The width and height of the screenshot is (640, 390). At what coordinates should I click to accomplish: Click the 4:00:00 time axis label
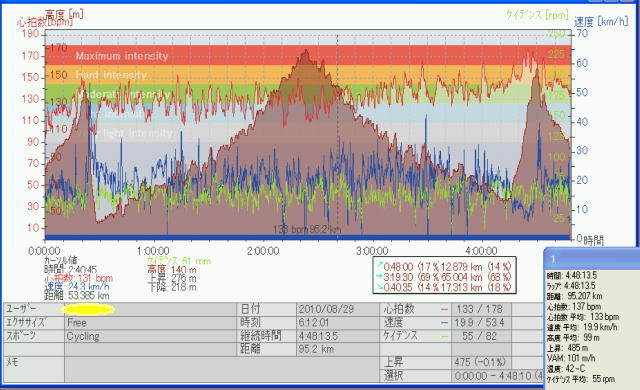[x=481, y=250]
